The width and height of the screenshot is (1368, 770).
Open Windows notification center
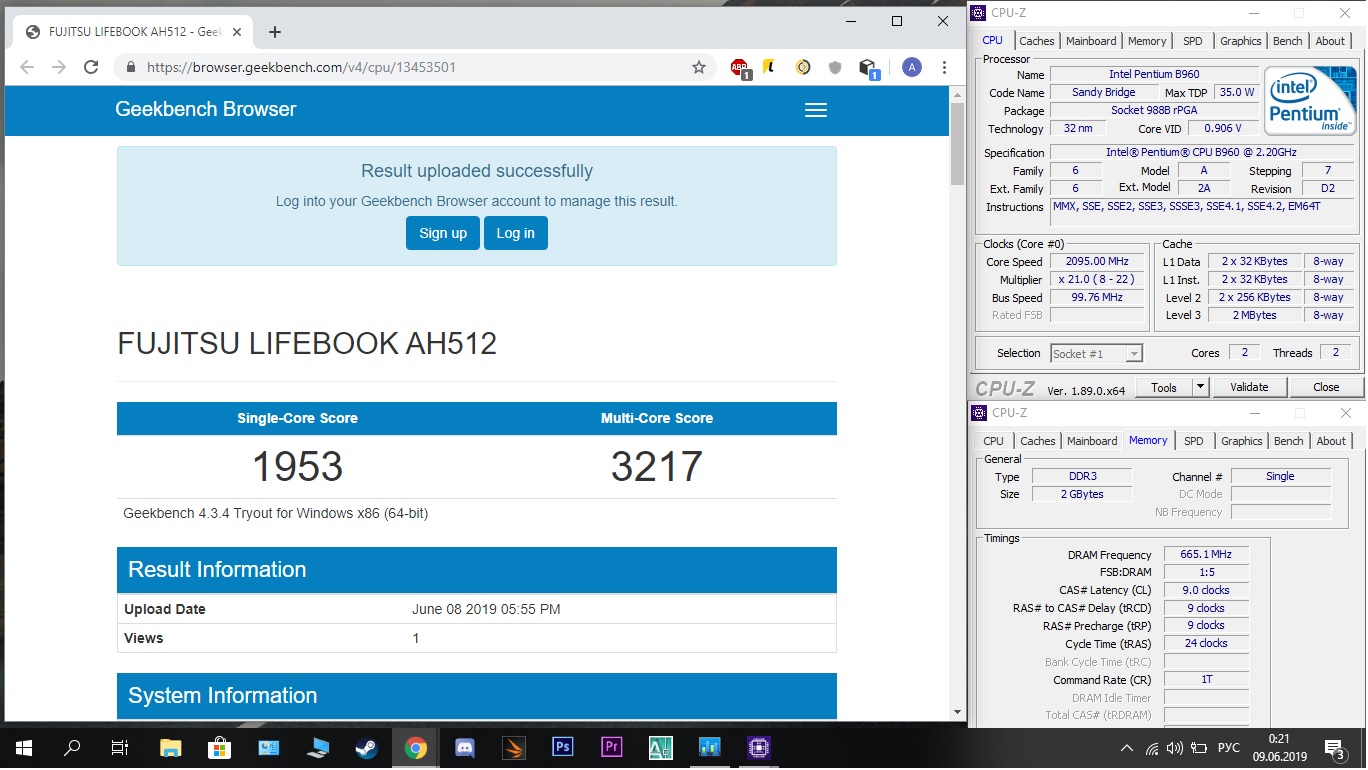1335,747
